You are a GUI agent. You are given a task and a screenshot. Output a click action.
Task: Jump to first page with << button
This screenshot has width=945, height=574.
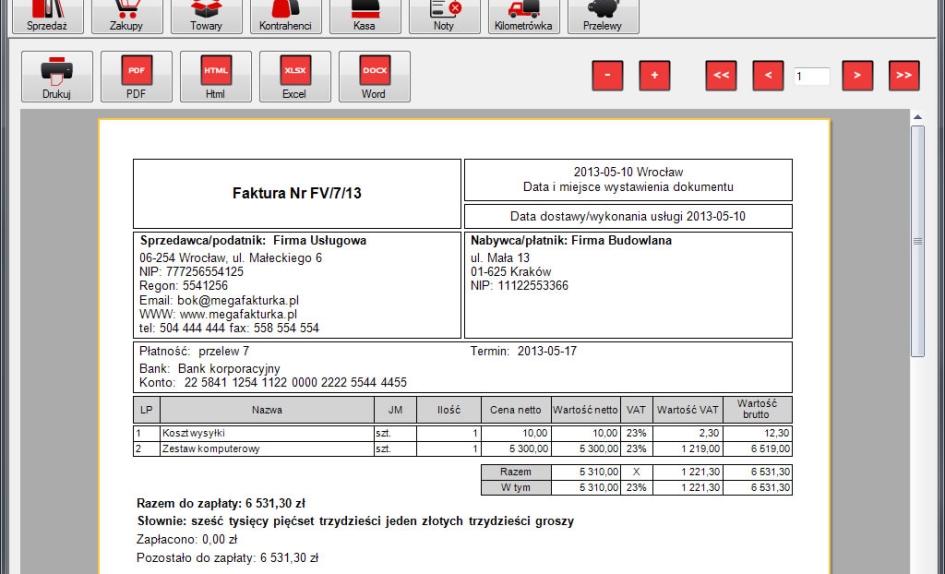point(721,76)
